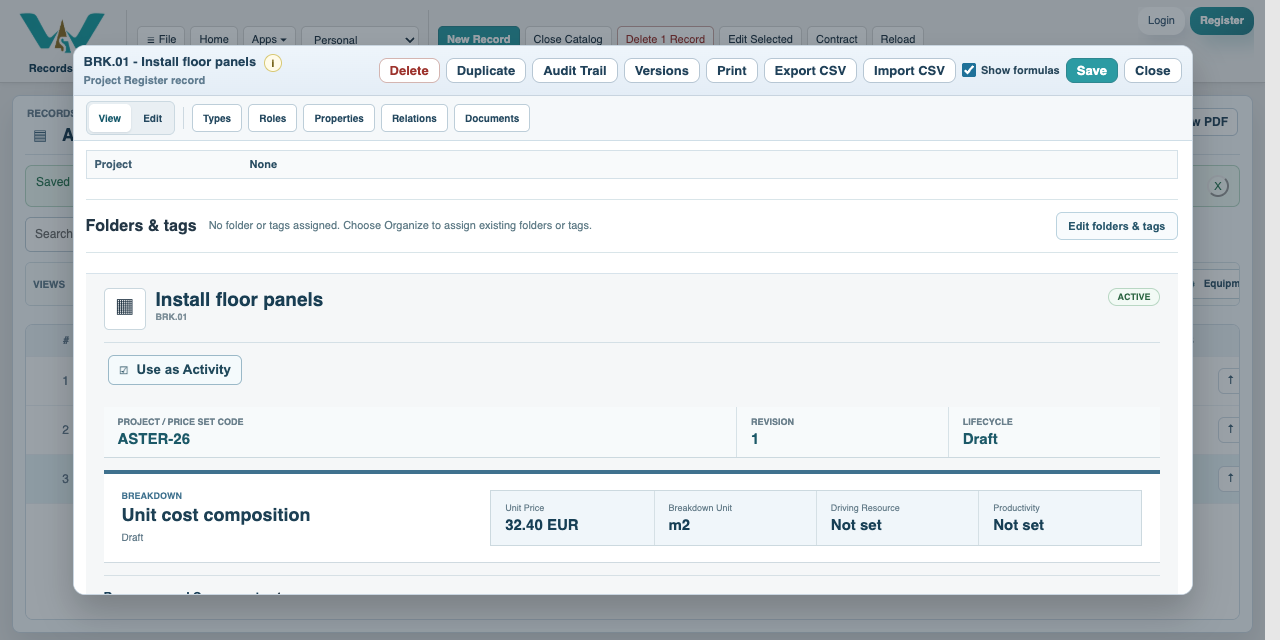Go to the Home menu item
The image size is (1280, 640).
pos(214,39)
